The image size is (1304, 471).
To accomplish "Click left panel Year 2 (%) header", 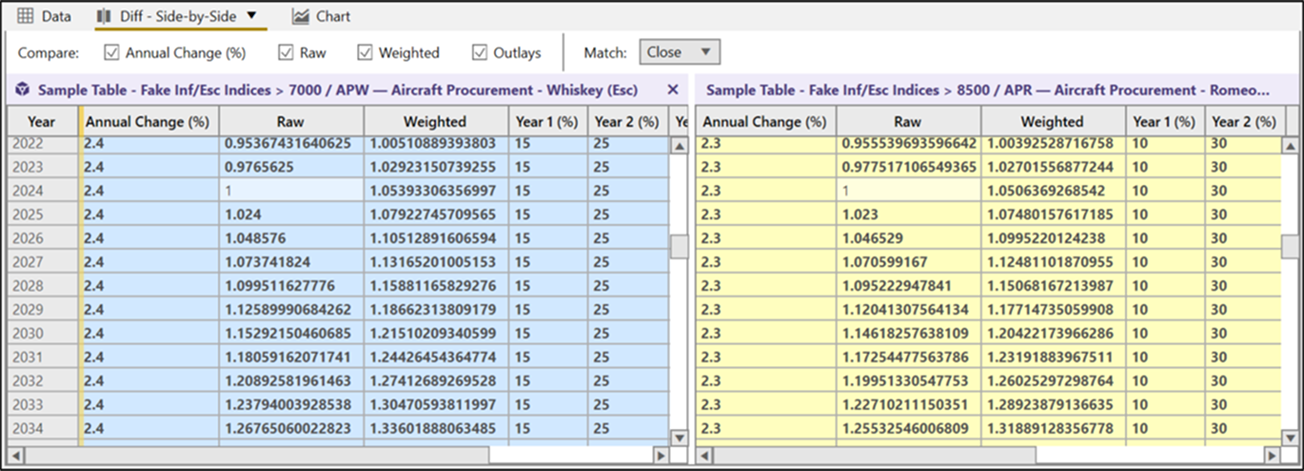I will [x=626, y=121].
